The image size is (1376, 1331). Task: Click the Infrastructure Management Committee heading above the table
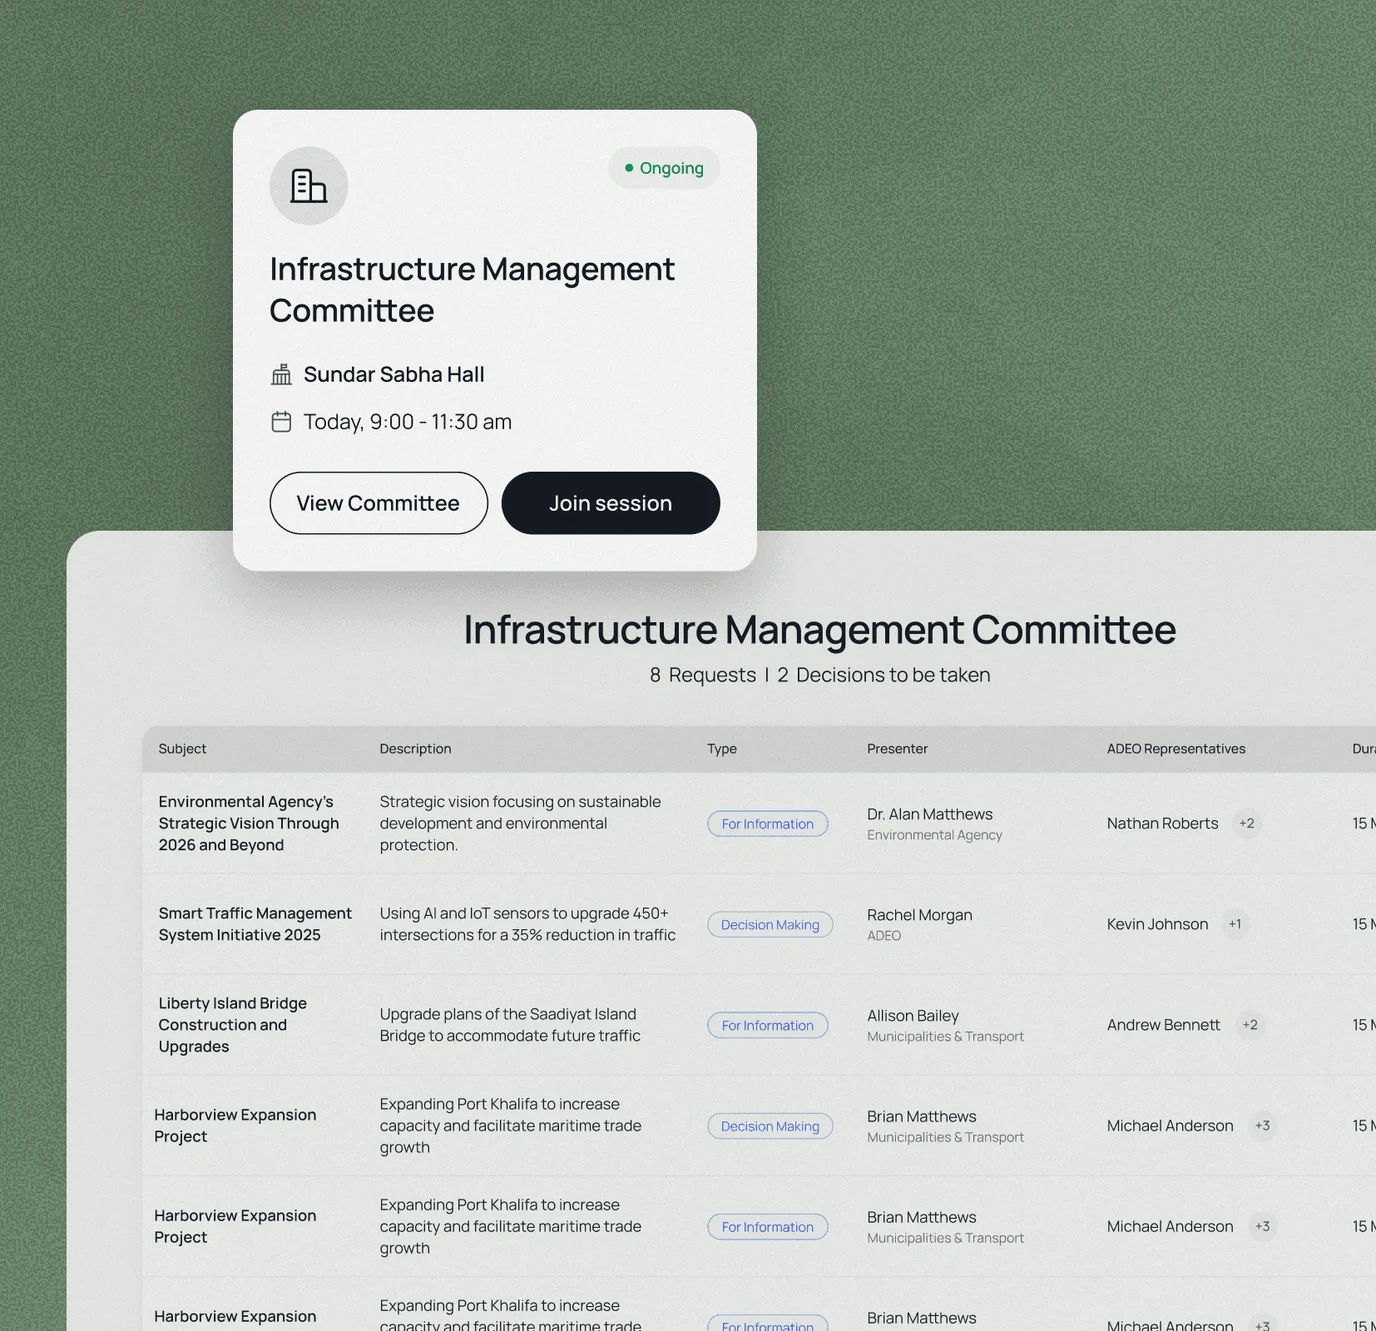click(820, 630)
